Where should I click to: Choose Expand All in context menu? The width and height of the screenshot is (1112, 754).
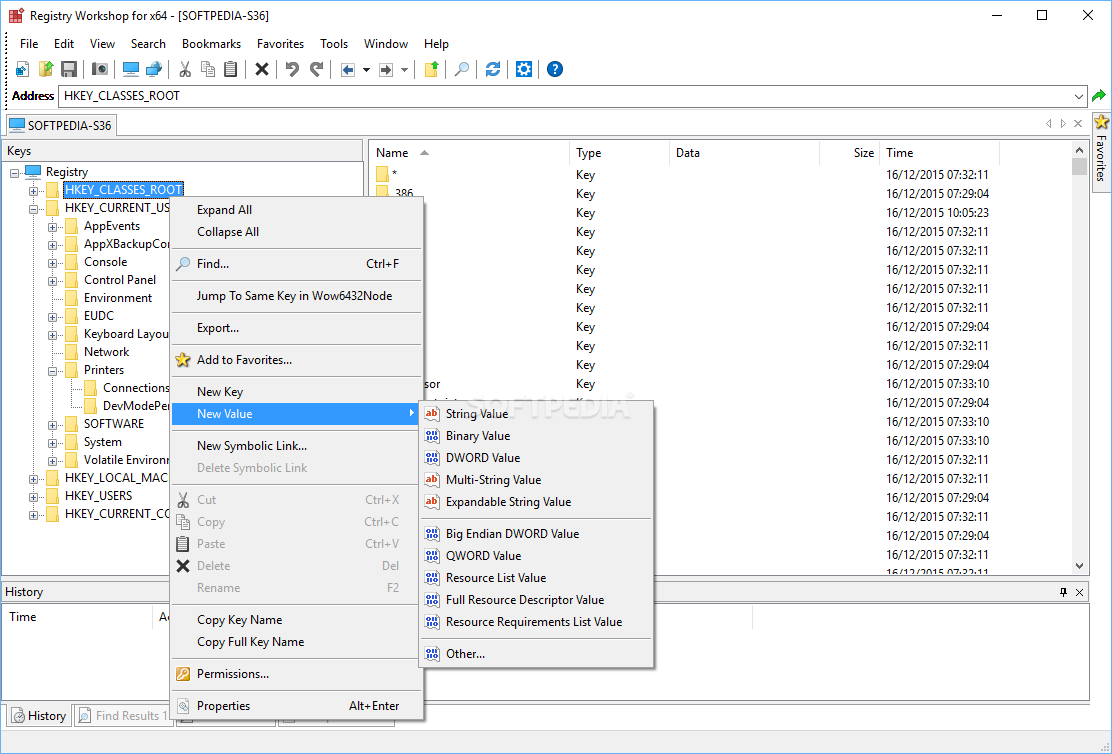point(297,210)
